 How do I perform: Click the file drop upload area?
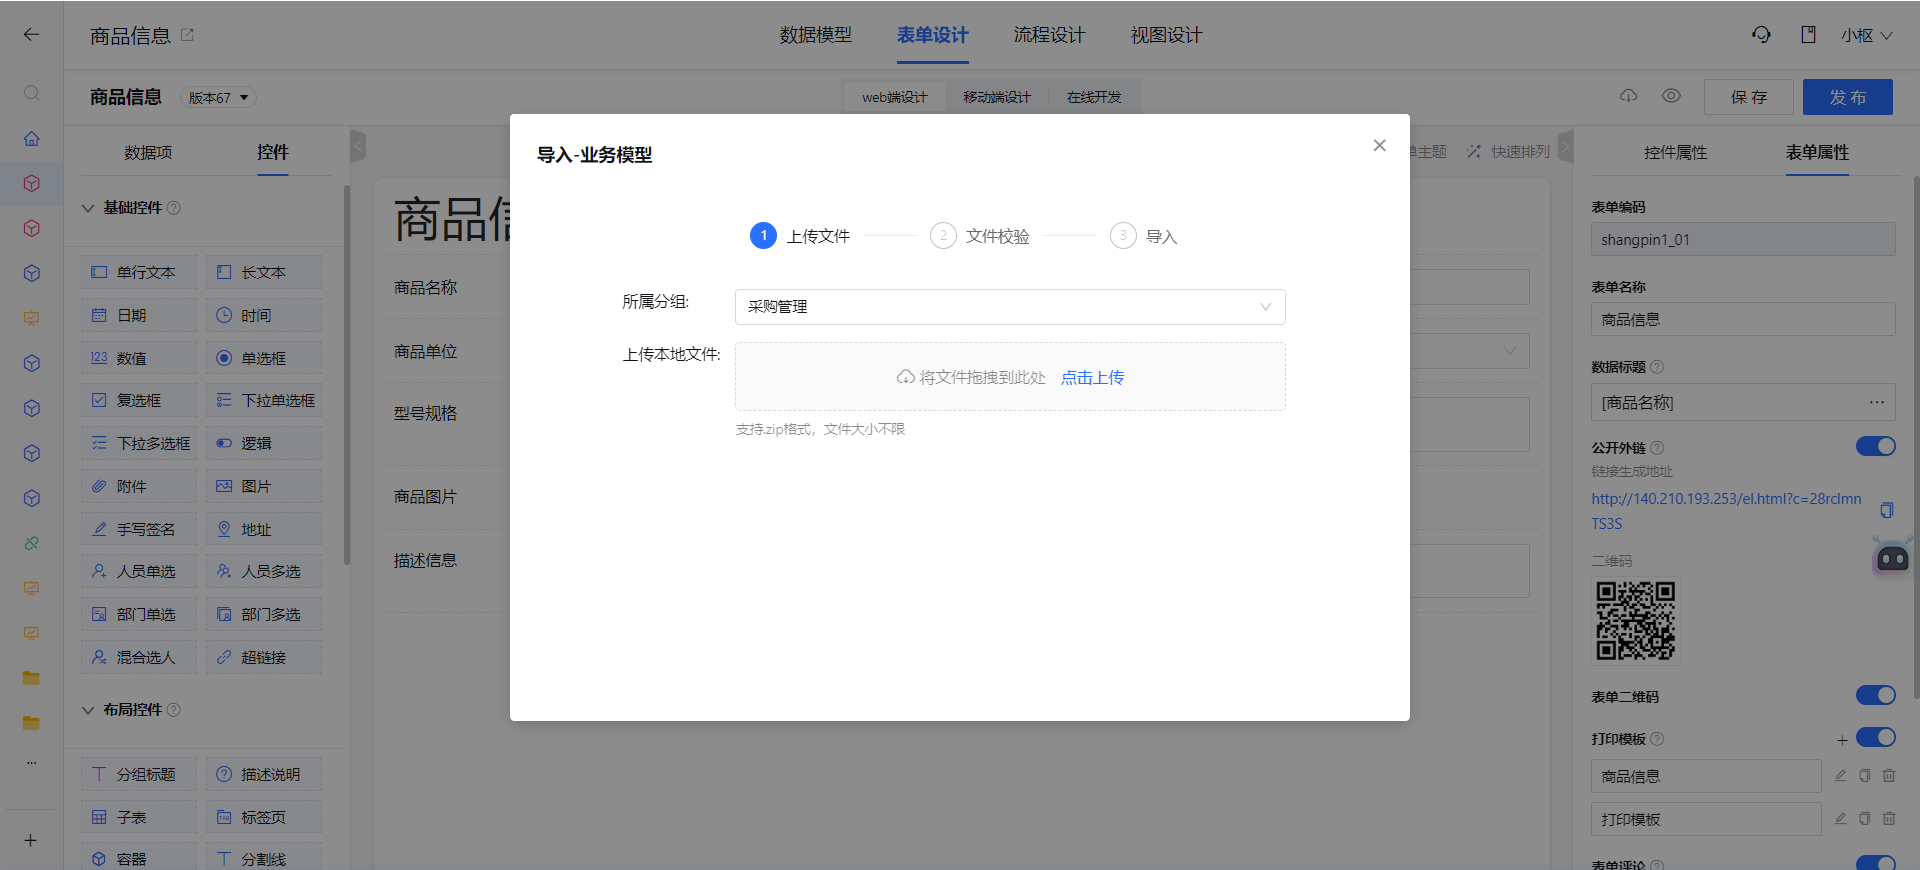tap(1010, 377)
